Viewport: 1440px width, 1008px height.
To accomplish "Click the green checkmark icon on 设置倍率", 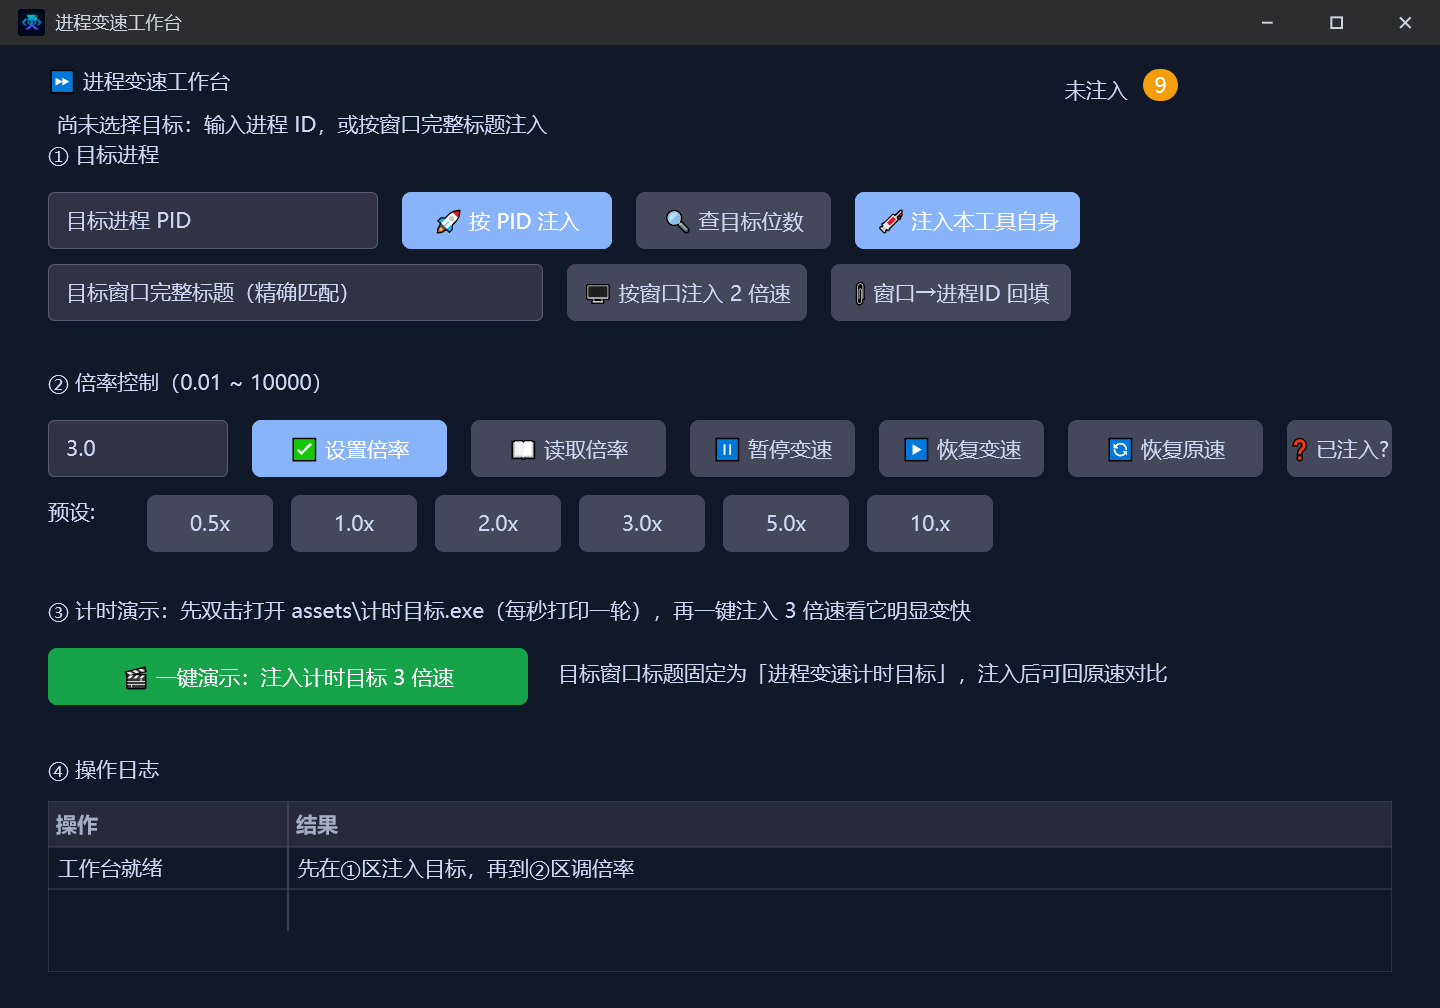I will coord(304,449).
